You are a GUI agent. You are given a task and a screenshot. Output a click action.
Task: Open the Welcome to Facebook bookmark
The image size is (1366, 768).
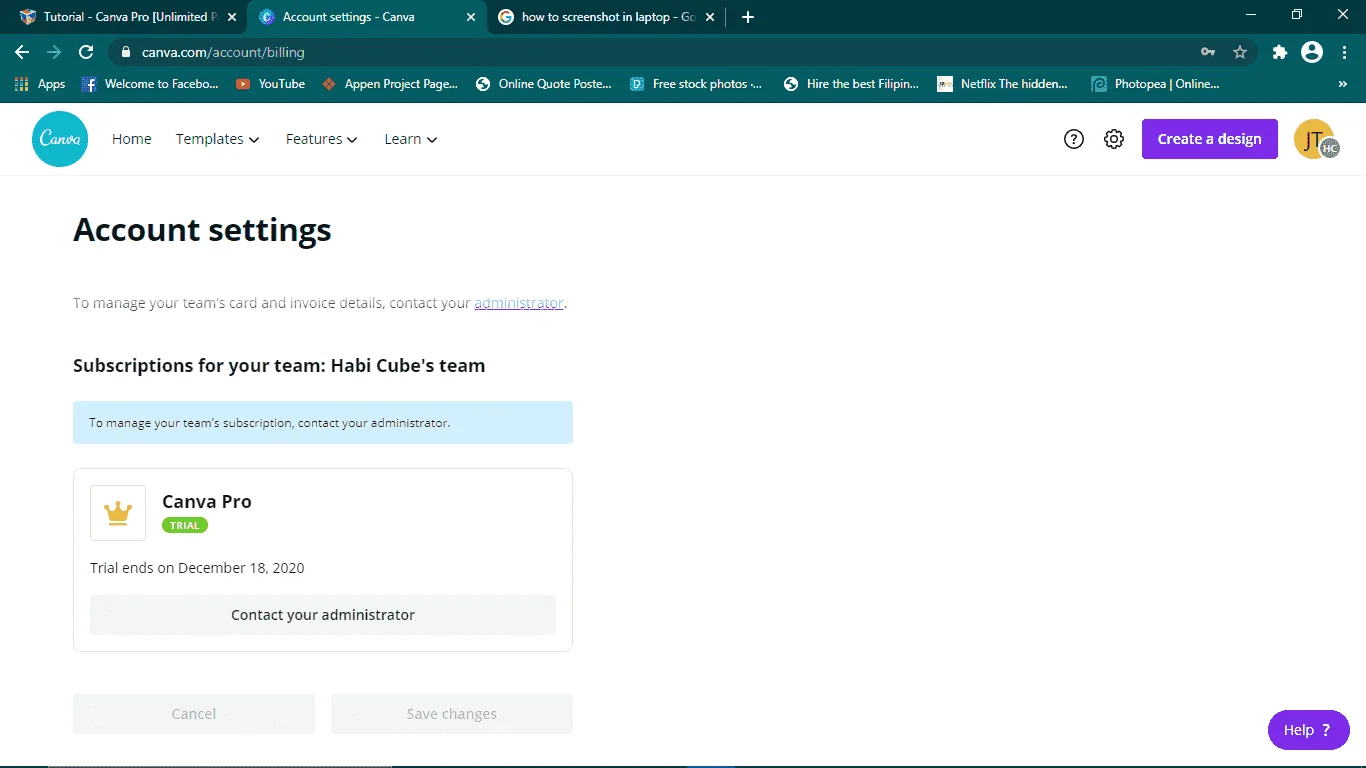(x=149, y=84)
